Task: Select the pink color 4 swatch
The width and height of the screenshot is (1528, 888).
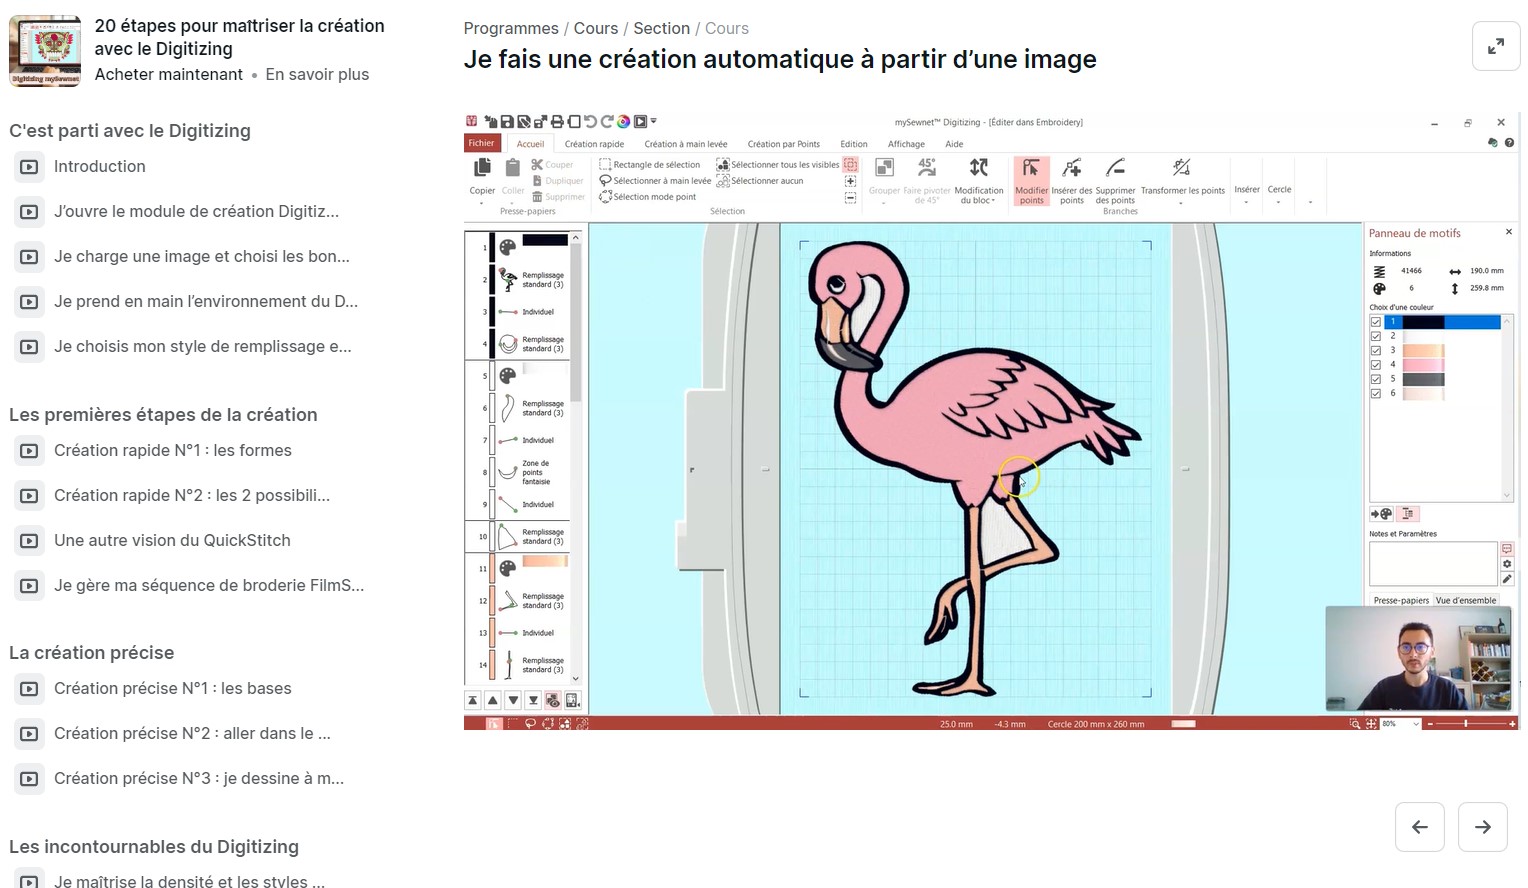Action: pyautogui.click(x=1423, y=365)
